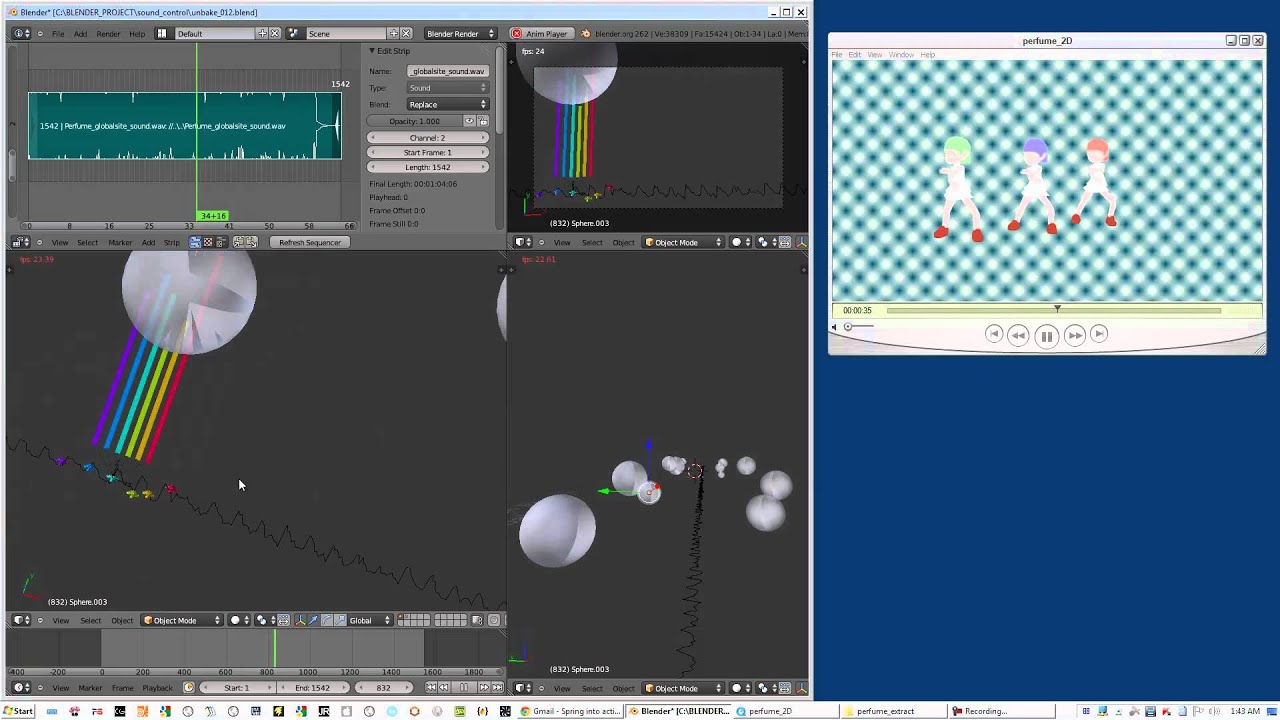
Task: Select the rotate manipulator icon
Action: point(327,620)
